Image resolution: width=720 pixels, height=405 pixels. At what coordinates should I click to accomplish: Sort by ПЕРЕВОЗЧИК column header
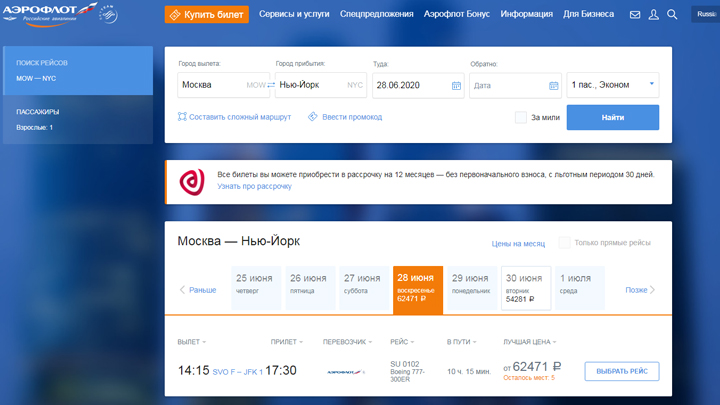[347, 342]
